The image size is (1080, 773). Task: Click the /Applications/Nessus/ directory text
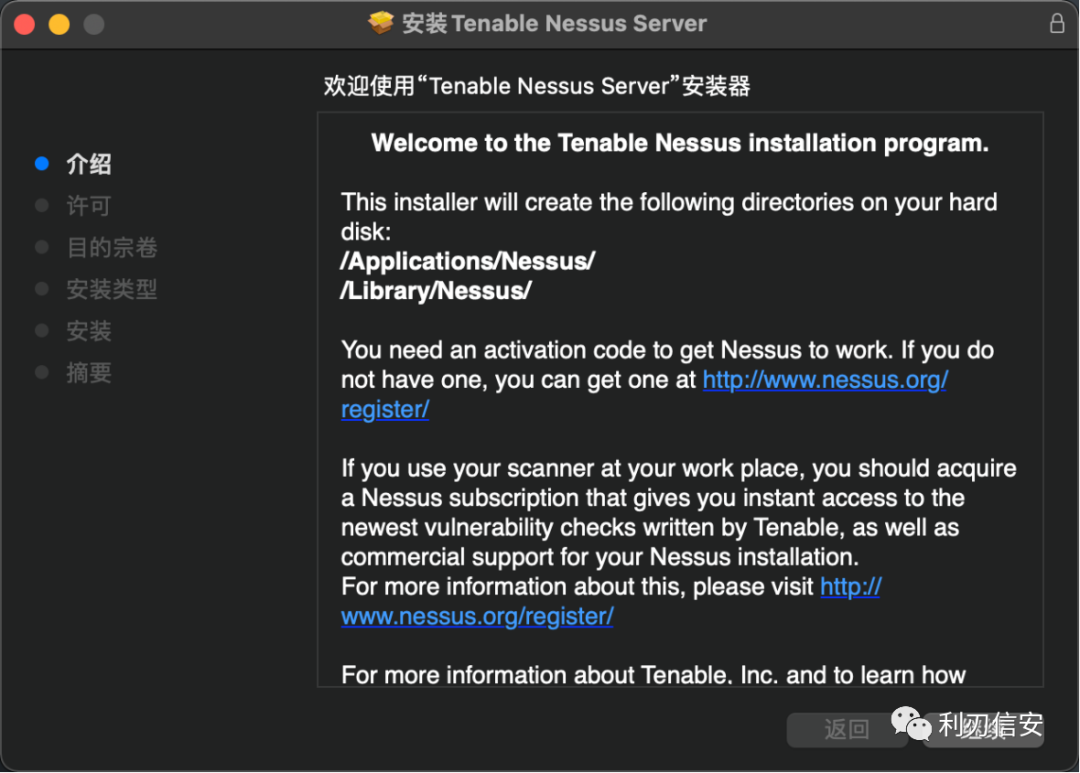click(x=468, y=261)
